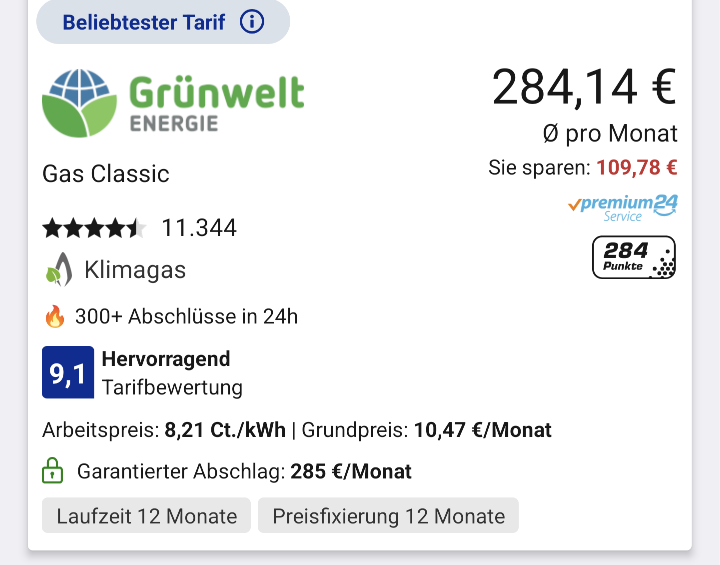Screen dimensions: 720x565
Task: Click the Garantierter Abschlag 285 €/Monat text
Action: click(244, 471)
